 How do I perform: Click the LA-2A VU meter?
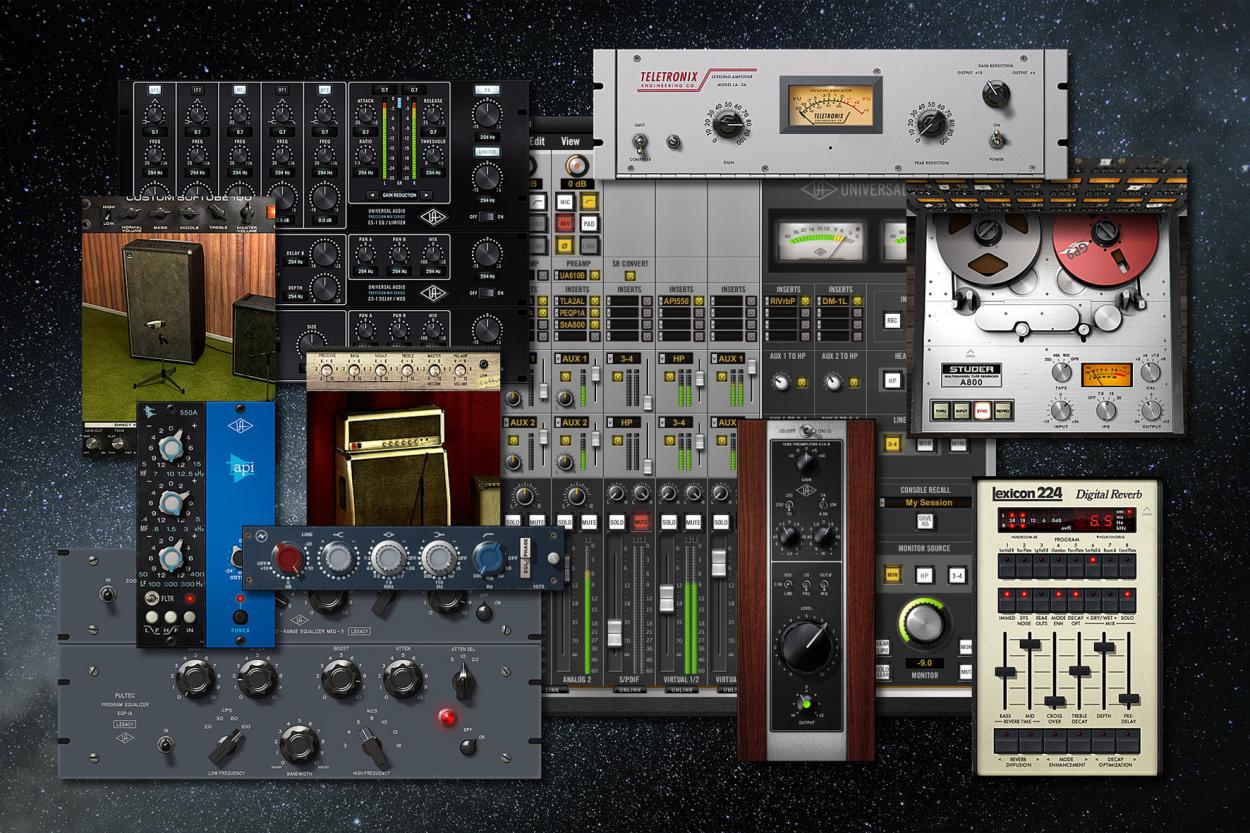[x=831, y=107]
